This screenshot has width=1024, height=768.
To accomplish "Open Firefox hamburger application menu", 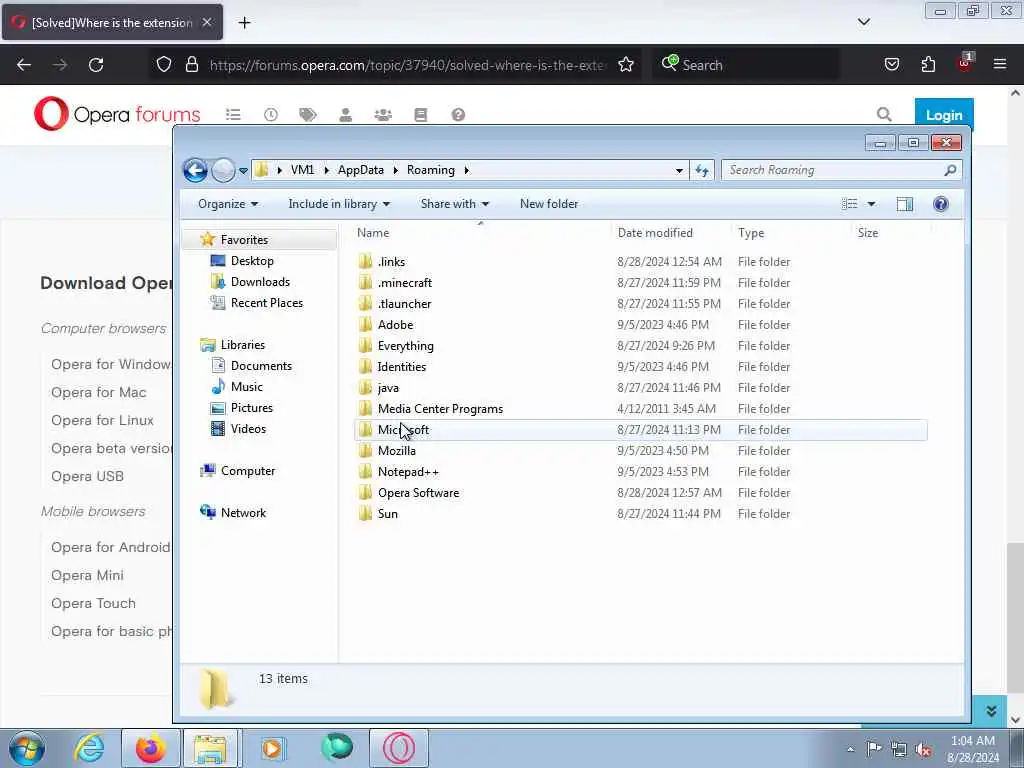I will point(999,64).
